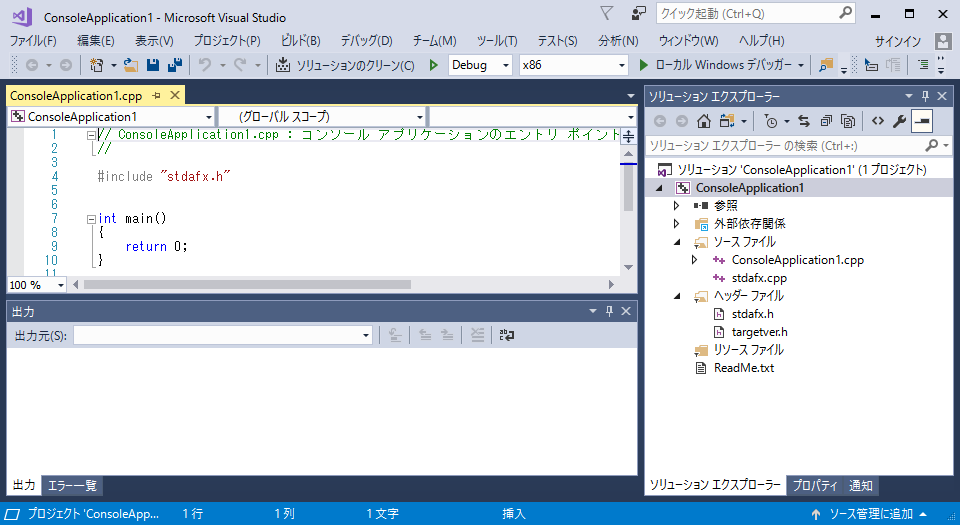
Task: Click the Navigate Backward icon in main toolbar
Action: 32,65
